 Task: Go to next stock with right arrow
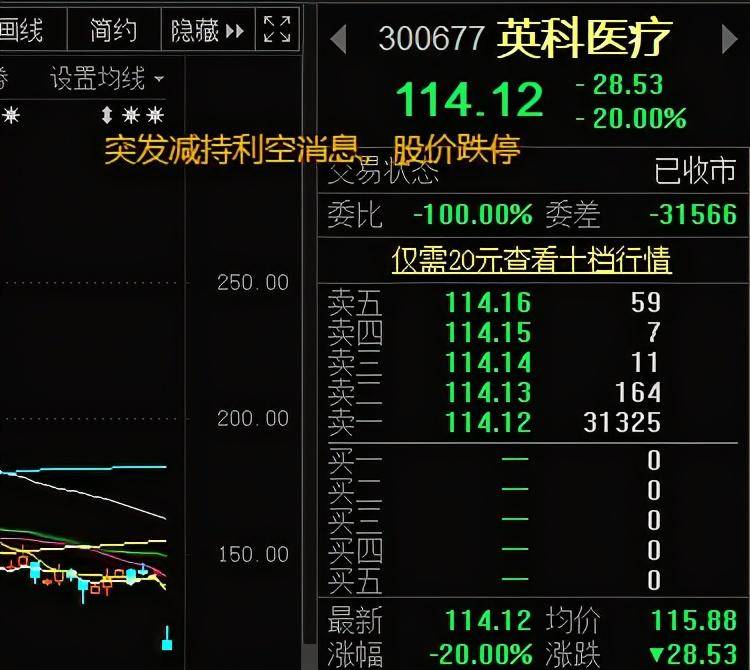click(x=729, y=39)
